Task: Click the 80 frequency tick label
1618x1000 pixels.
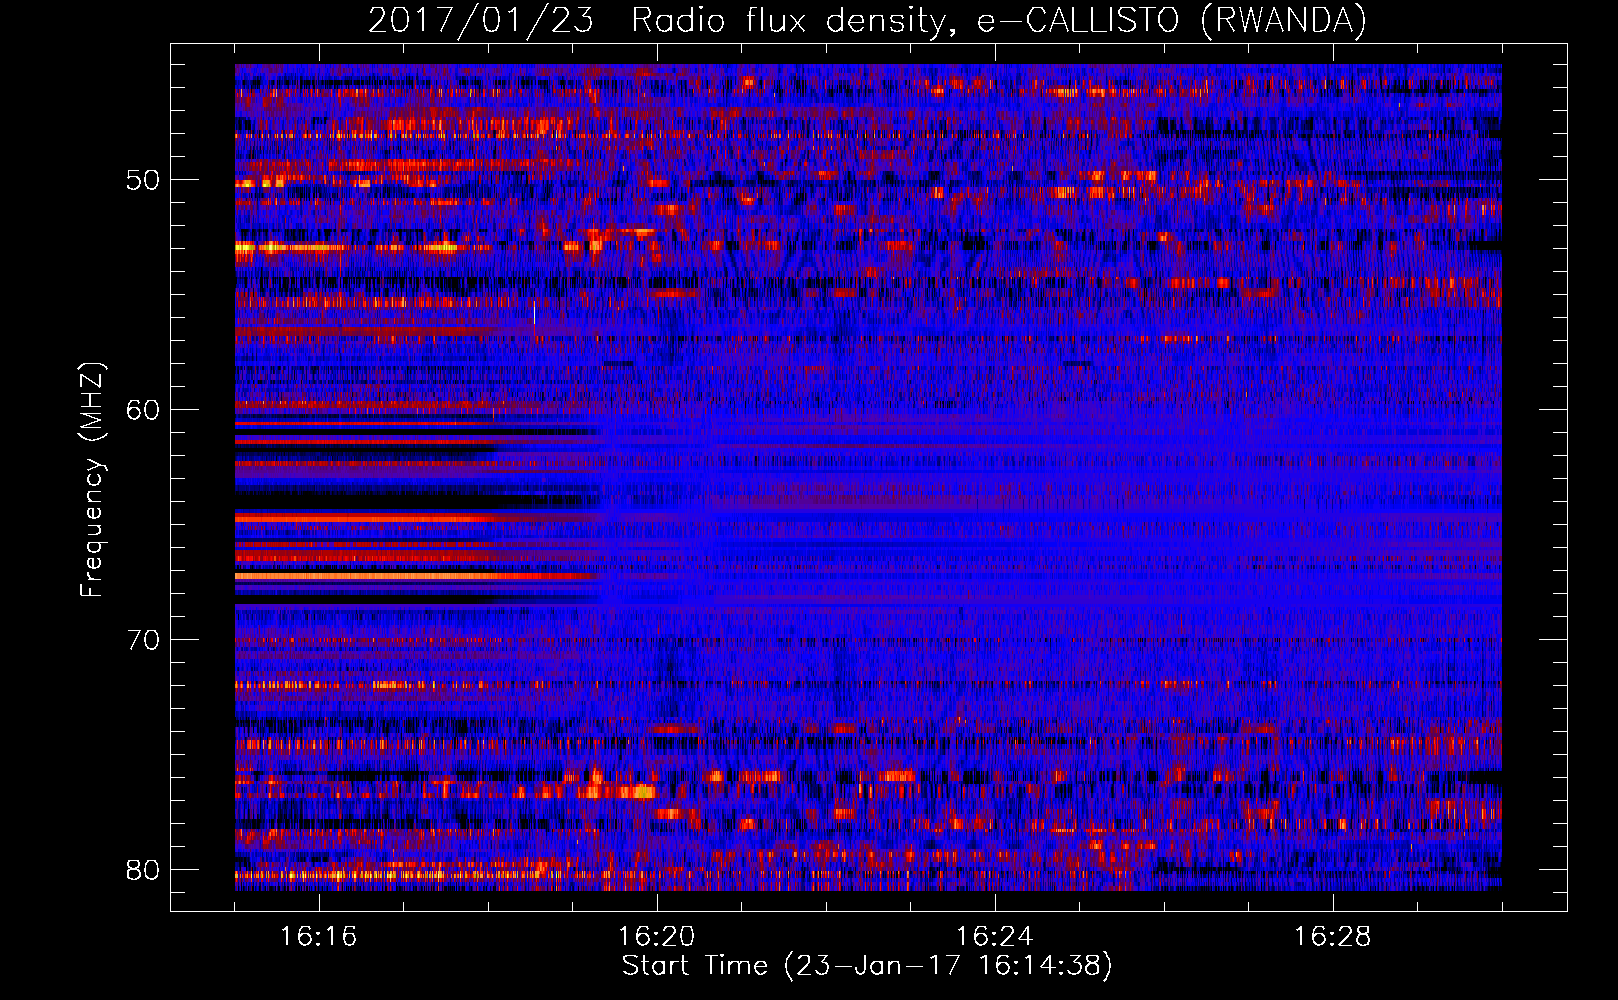Action: (x=143, y=870)
